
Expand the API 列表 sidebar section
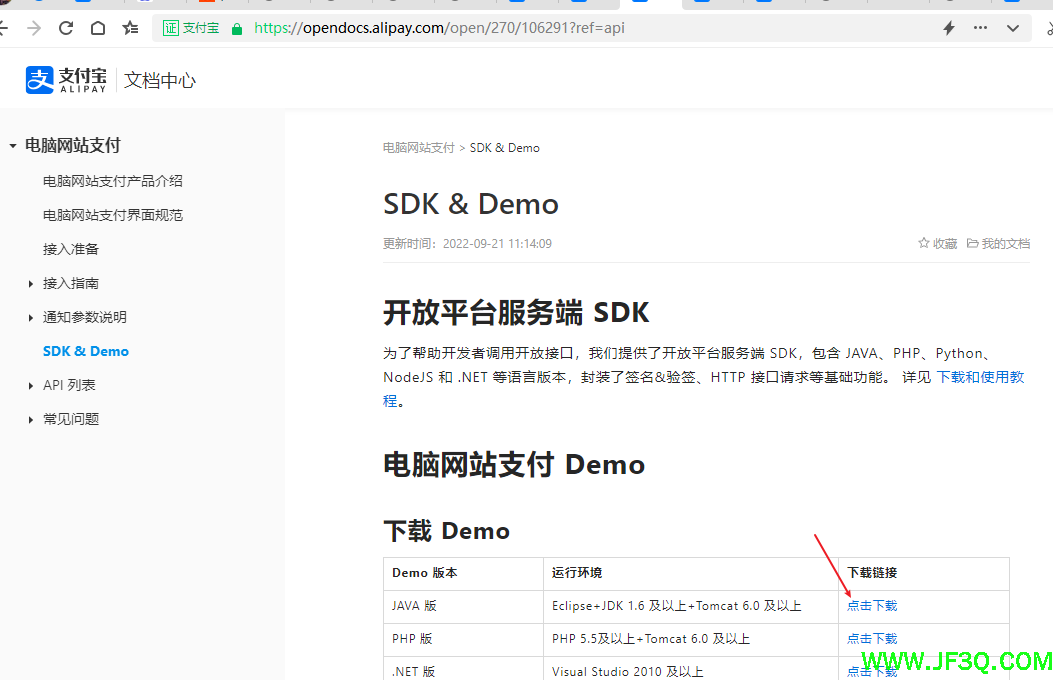[x=31, y=386]
